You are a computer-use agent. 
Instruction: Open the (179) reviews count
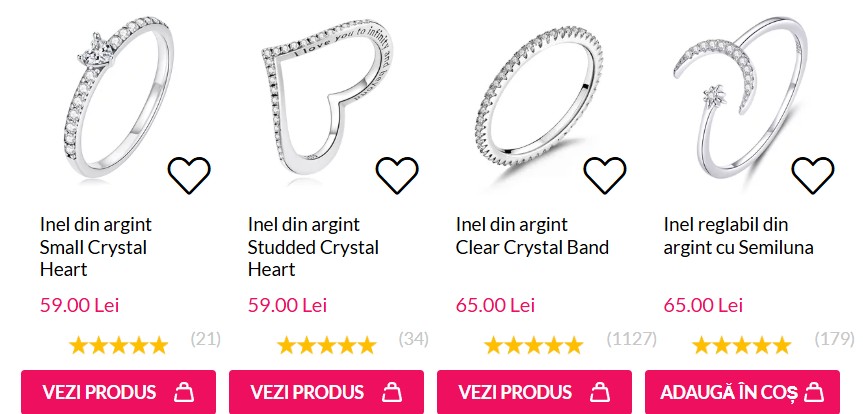834,339
